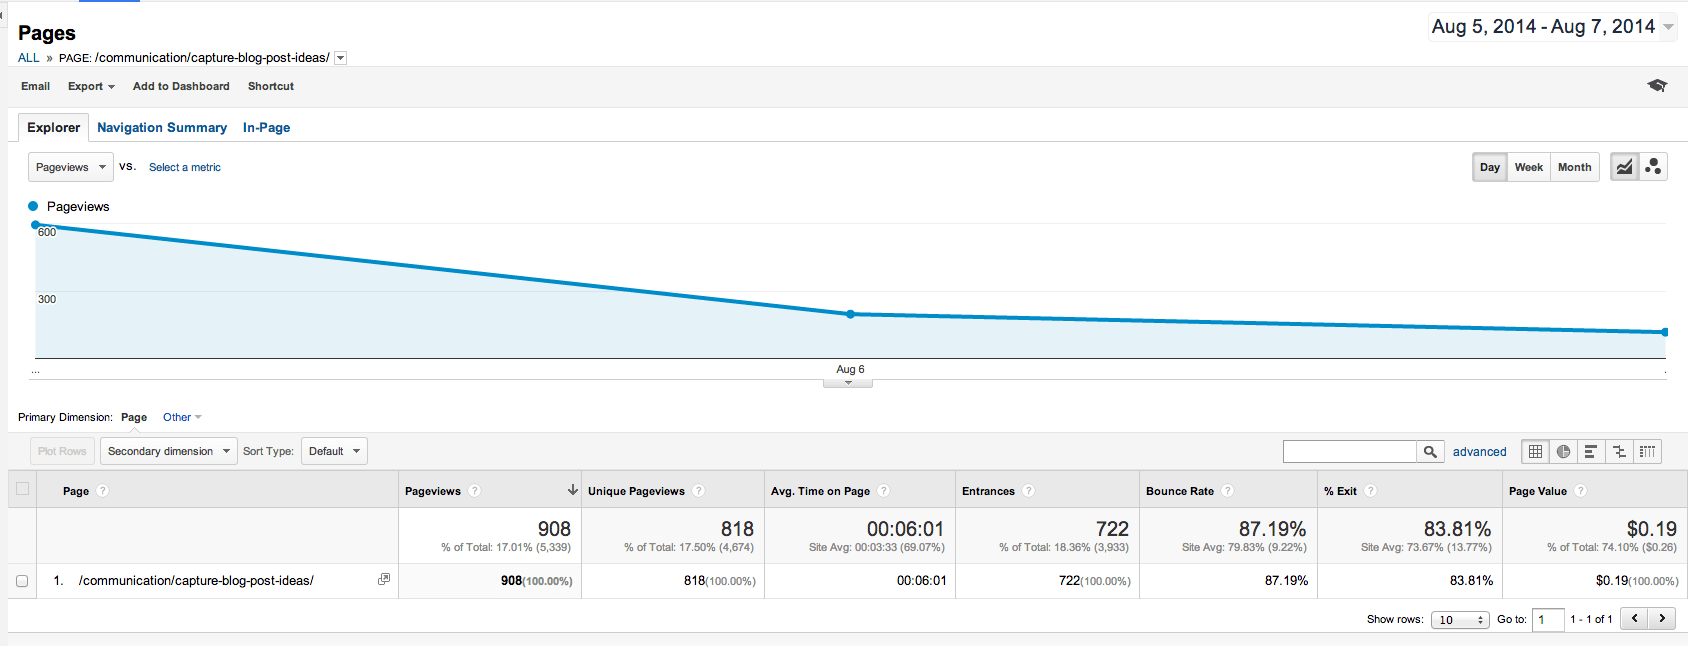Switch to the Navigation Summary tab

(162, 128)
